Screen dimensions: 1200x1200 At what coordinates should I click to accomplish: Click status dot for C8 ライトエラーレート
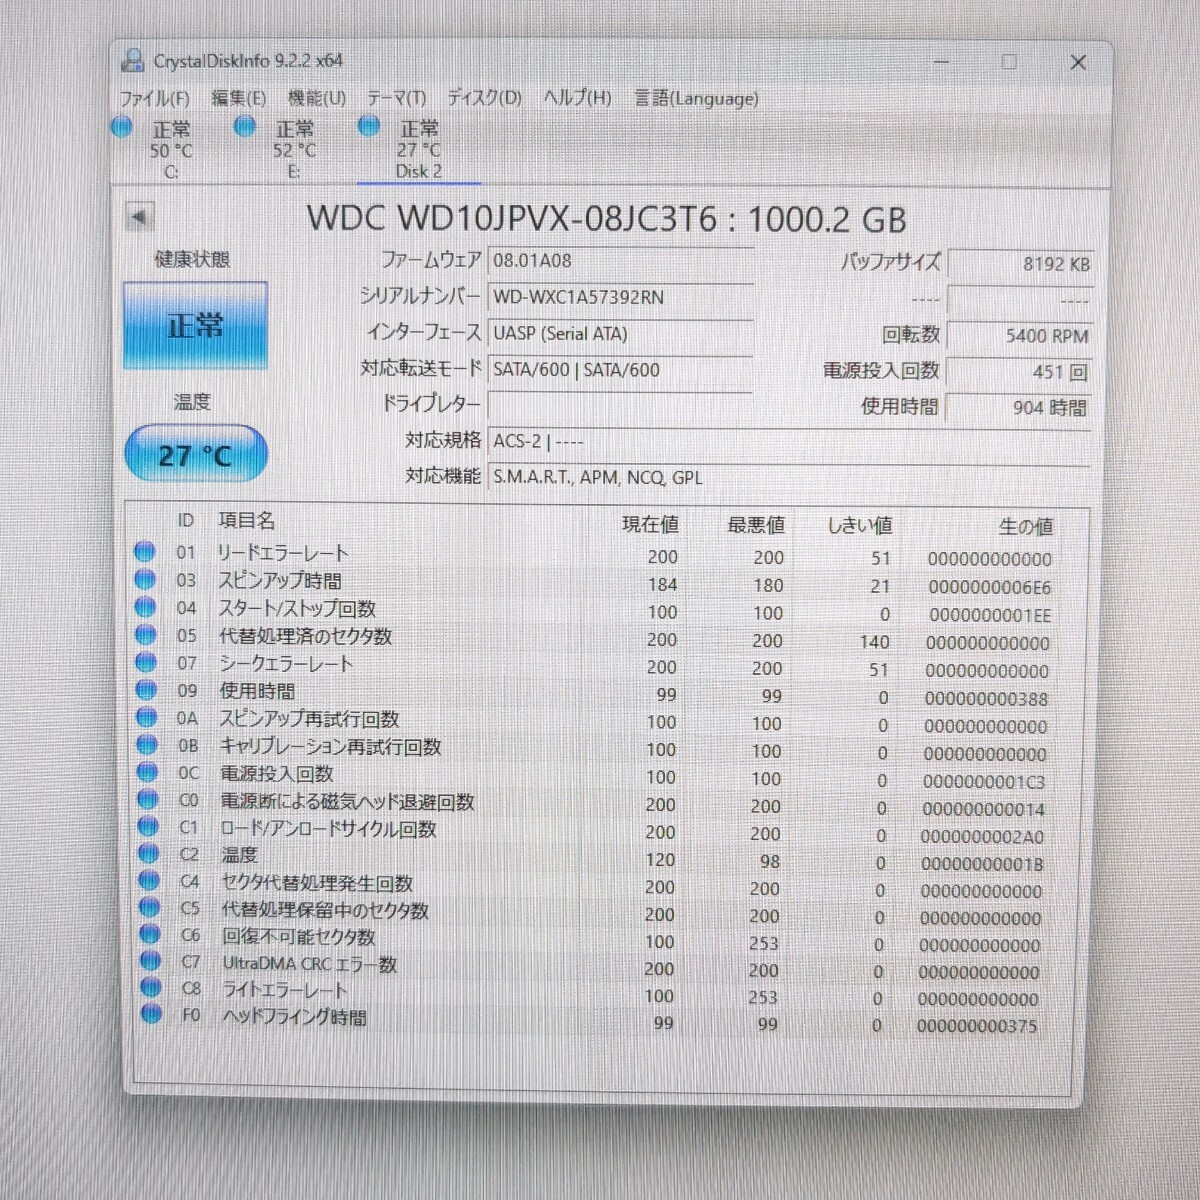151,987
